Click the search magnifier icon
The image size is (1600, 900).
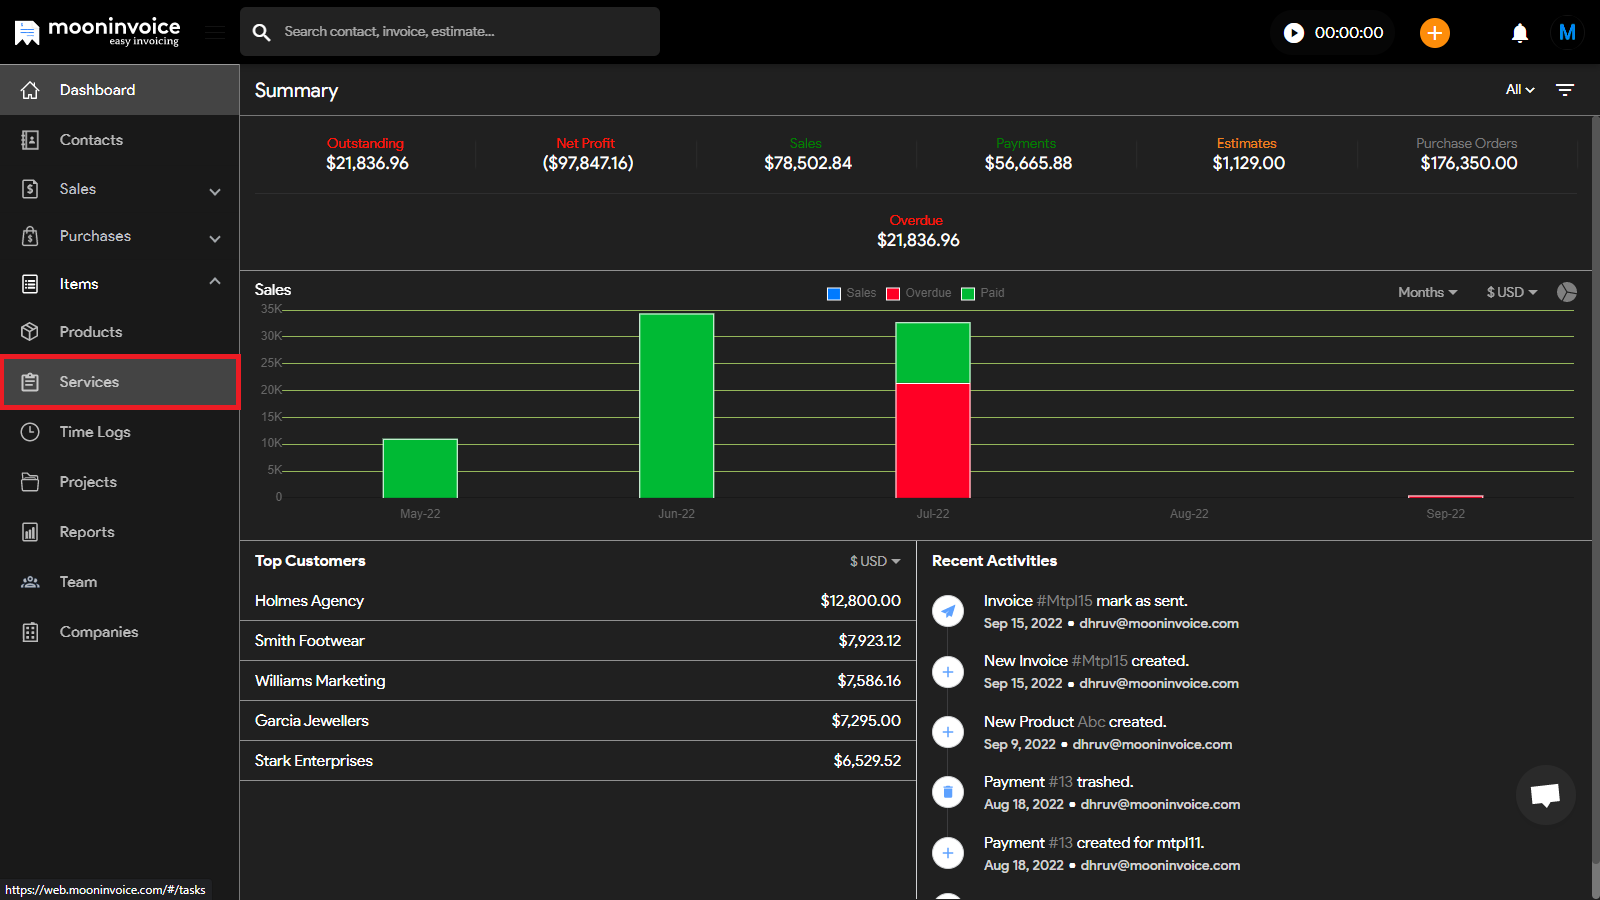(x=262, y=32)
